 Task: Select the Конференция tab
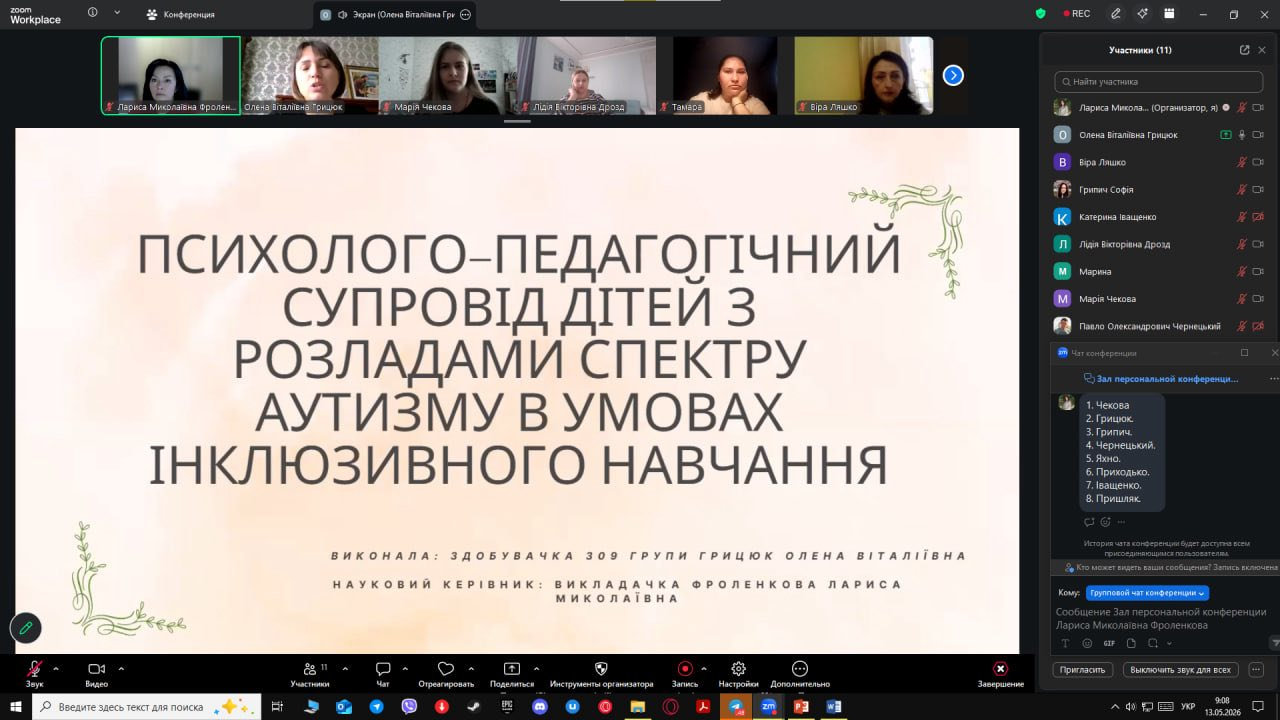(180, 15)
